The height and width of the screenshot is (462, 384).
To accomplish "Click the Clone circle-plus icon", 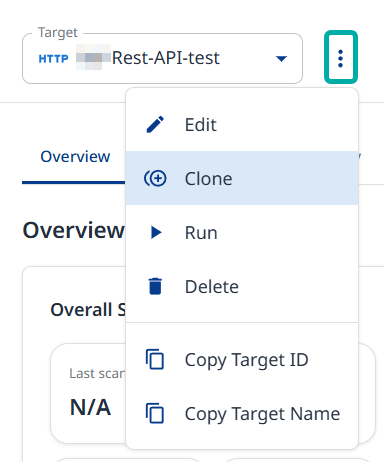I will tap(155, 178).
